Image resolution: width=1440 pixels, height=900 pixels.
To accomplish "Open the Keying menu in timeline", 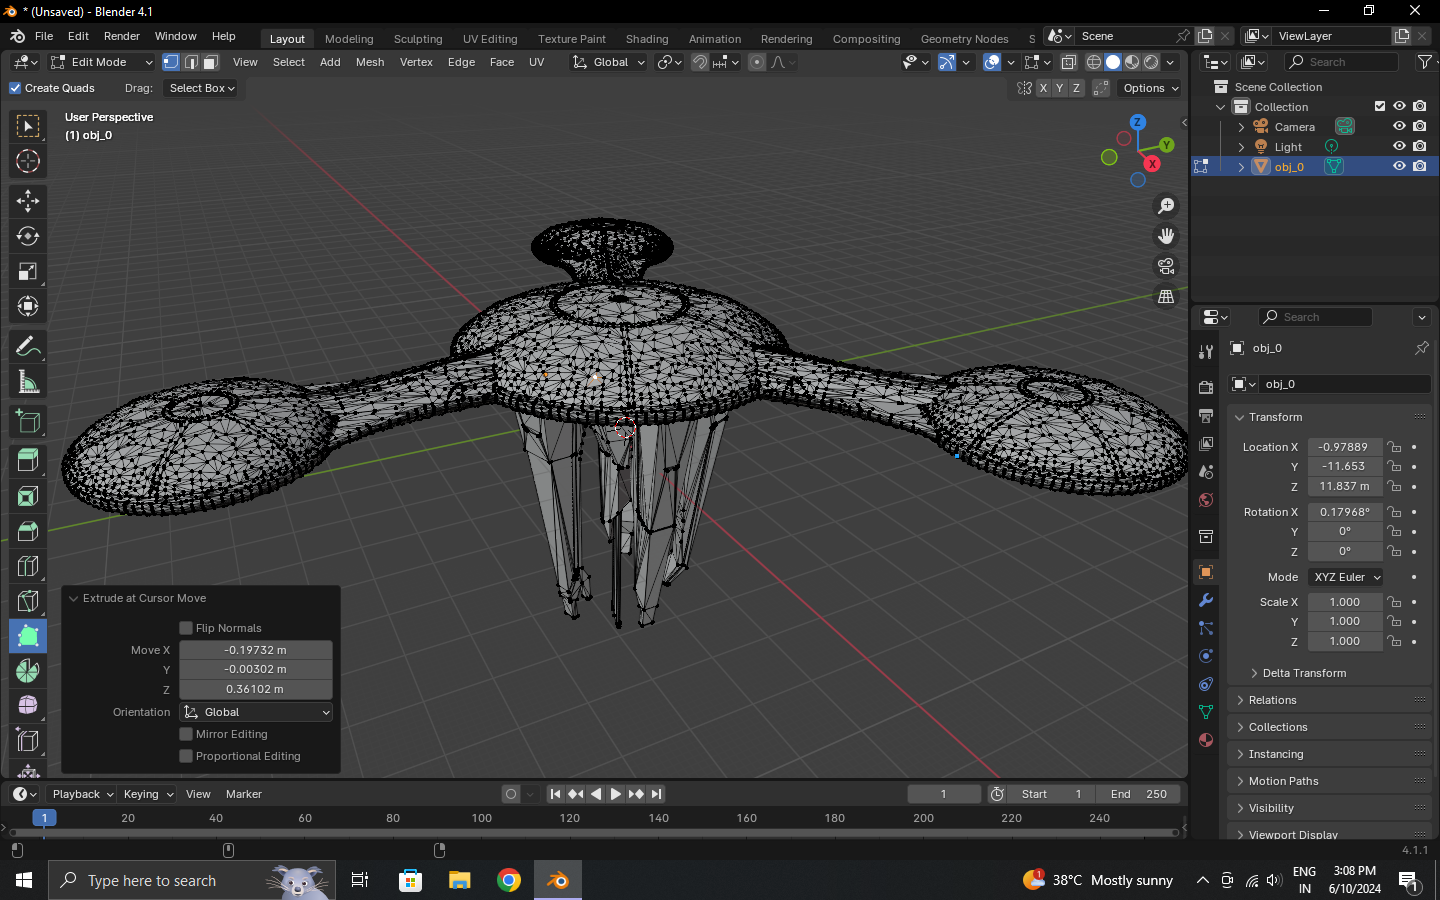I will coord(148,794).
